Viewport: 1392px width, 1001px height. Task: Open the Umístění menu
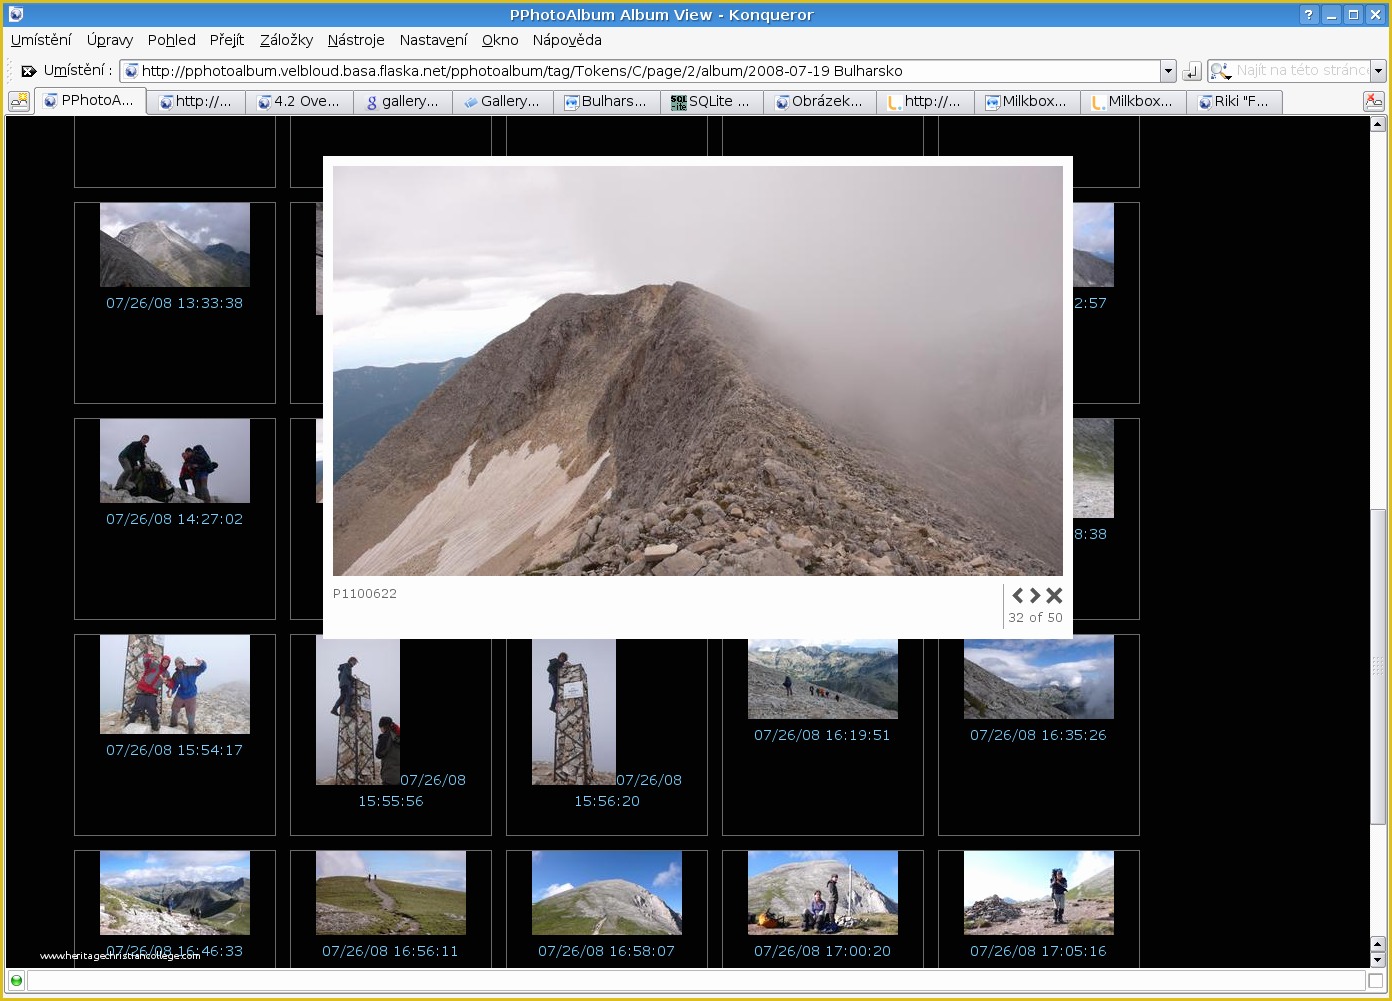coord(41,40)
